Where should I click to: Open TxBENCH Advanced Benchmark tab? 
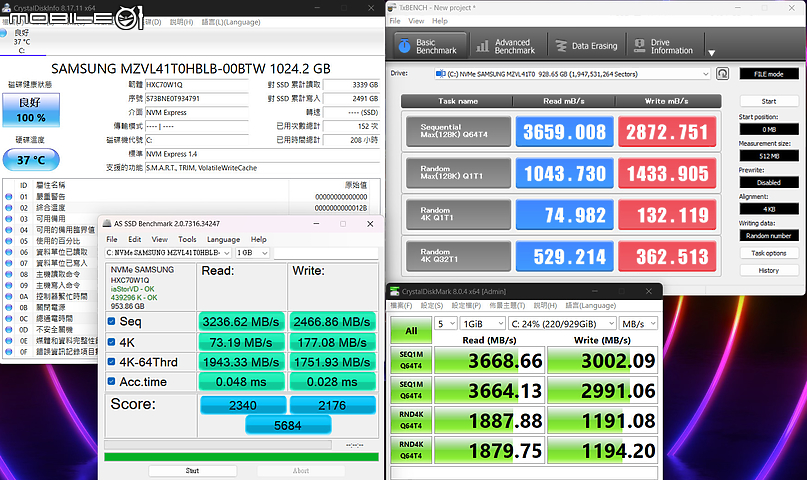507,46
